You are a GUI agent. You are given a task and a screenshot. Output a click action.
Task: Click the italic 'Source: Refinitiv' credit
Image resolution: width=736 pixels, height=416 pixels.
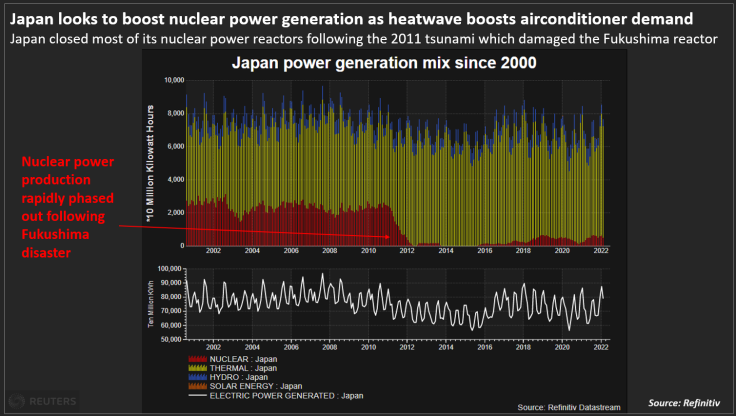(684, 403)
